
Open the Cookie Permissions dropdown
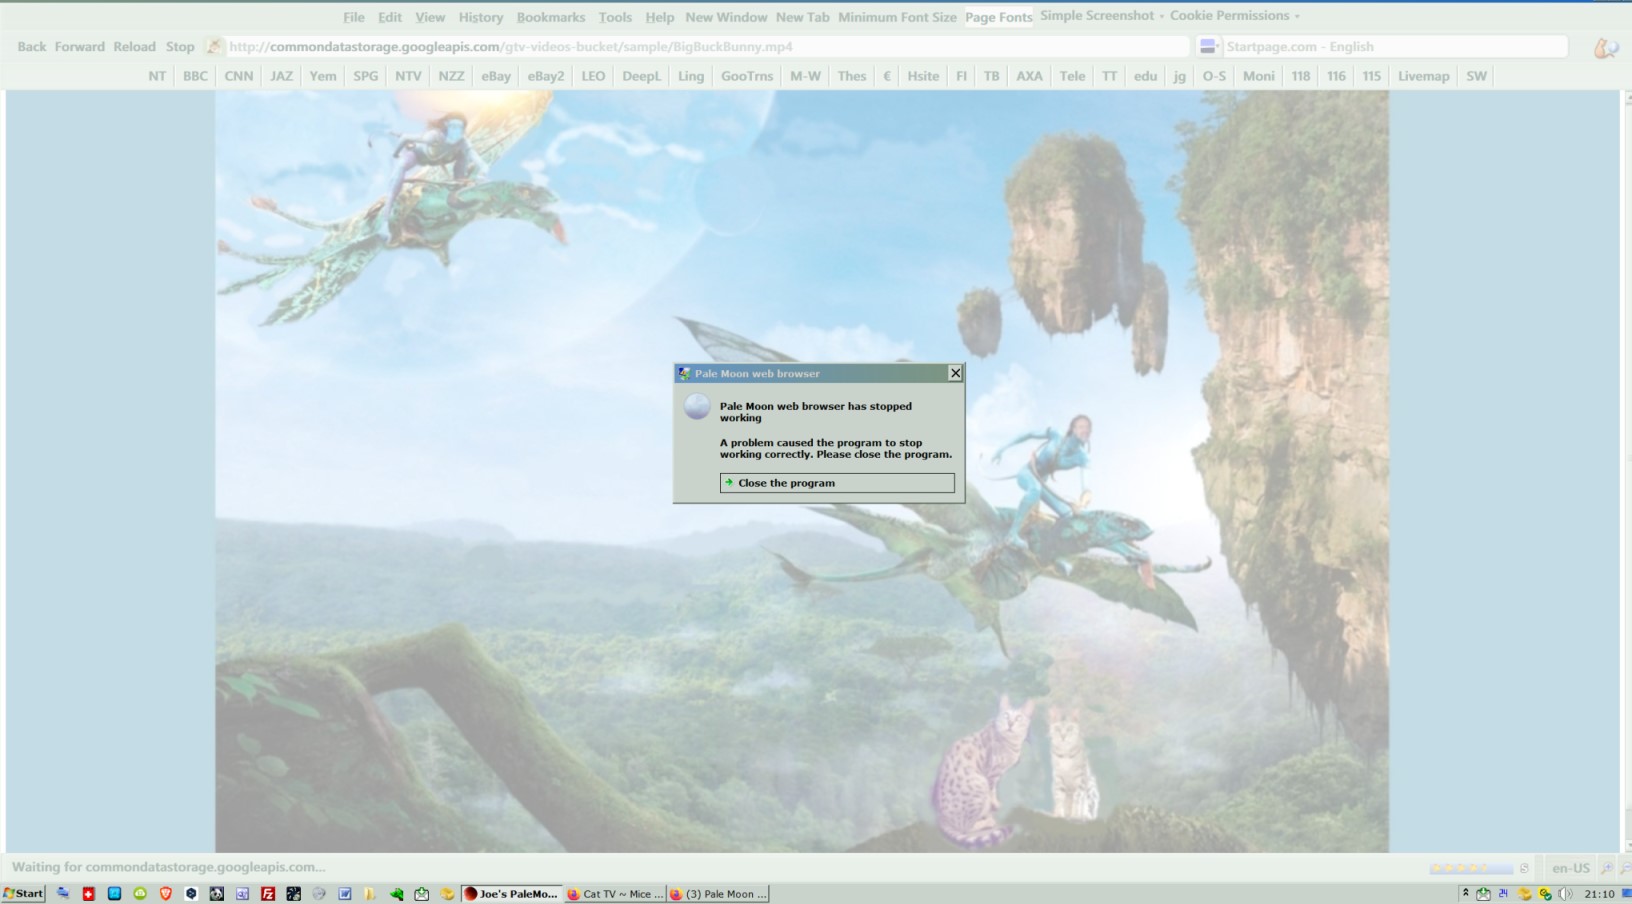[x=1235, y=16]
